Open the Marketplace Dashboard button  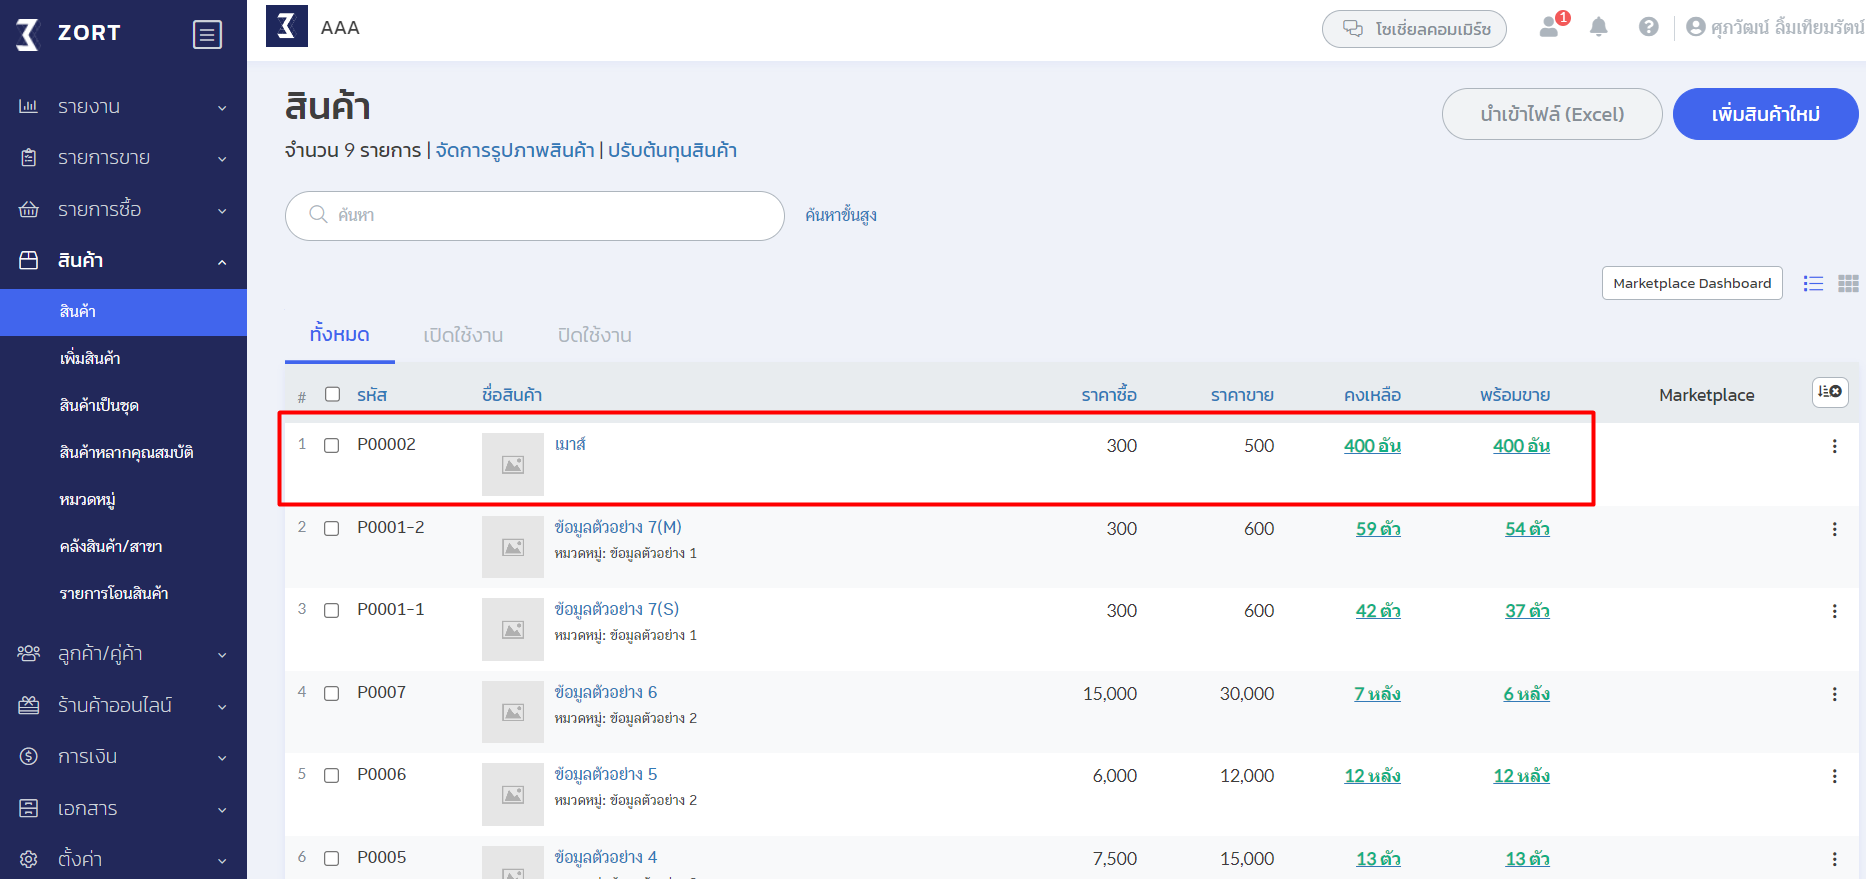tap(1692, 283)
